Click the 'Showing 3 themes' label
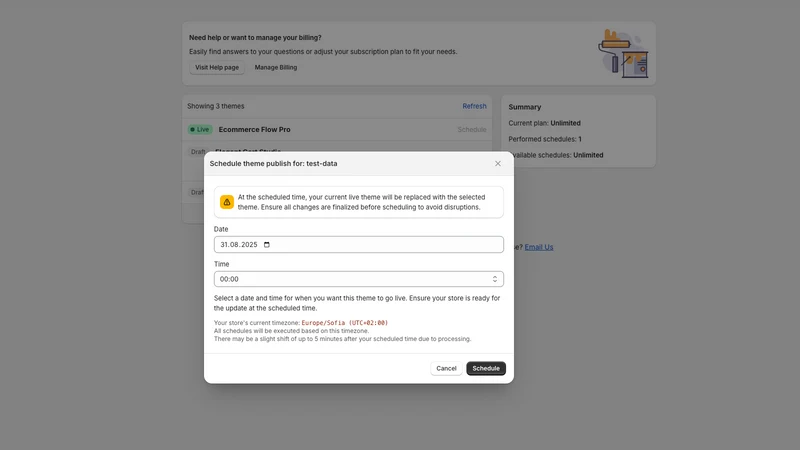The height and width of the screenshot is (450, 800). [215, 106]
